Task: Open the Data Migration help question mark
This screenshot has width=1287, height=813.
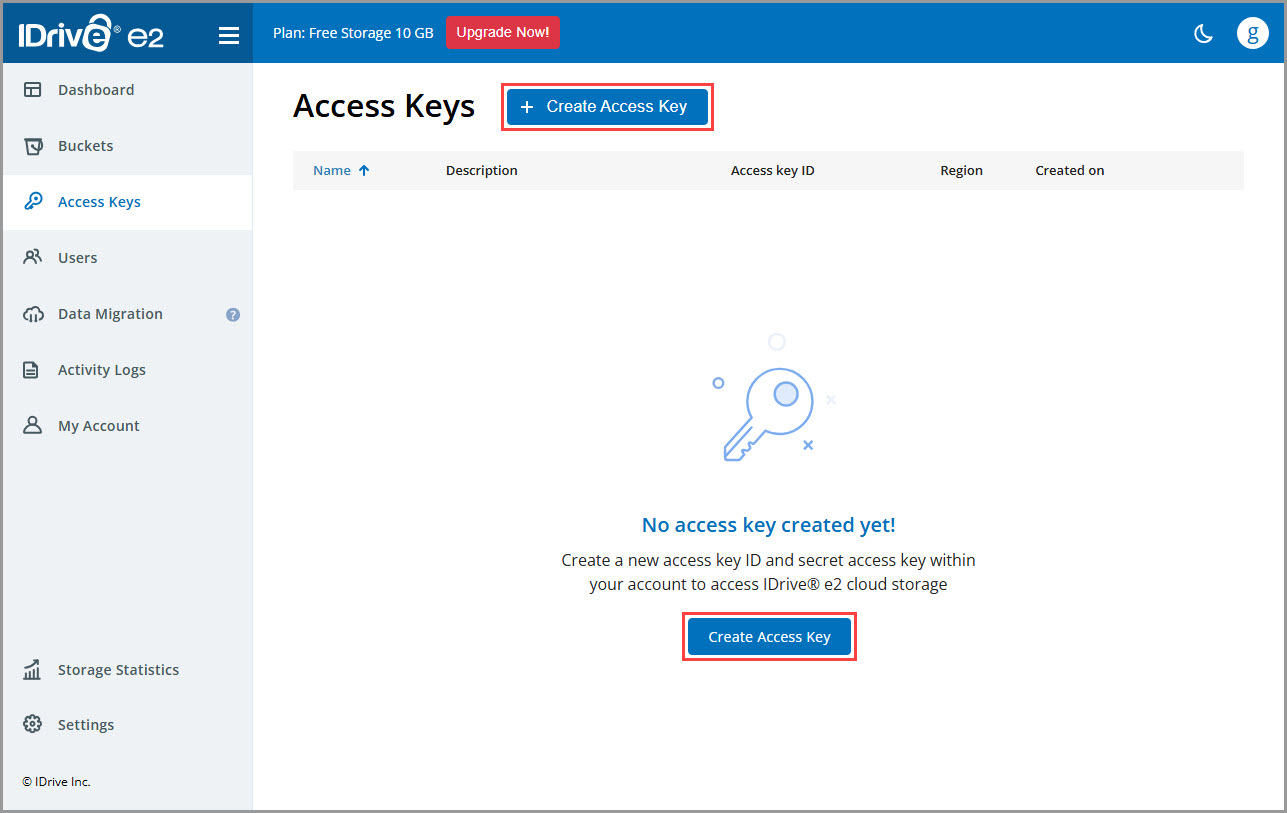Action: (233, 314)
